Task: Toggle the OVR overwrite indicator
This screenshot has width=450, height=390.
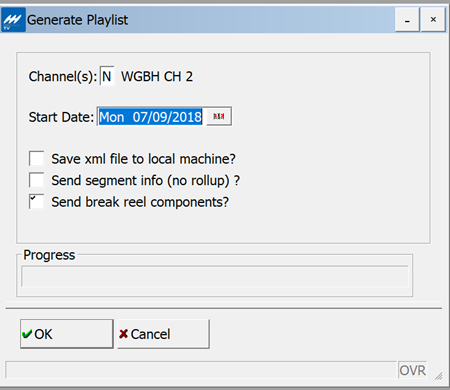Action: click(412, 370)
